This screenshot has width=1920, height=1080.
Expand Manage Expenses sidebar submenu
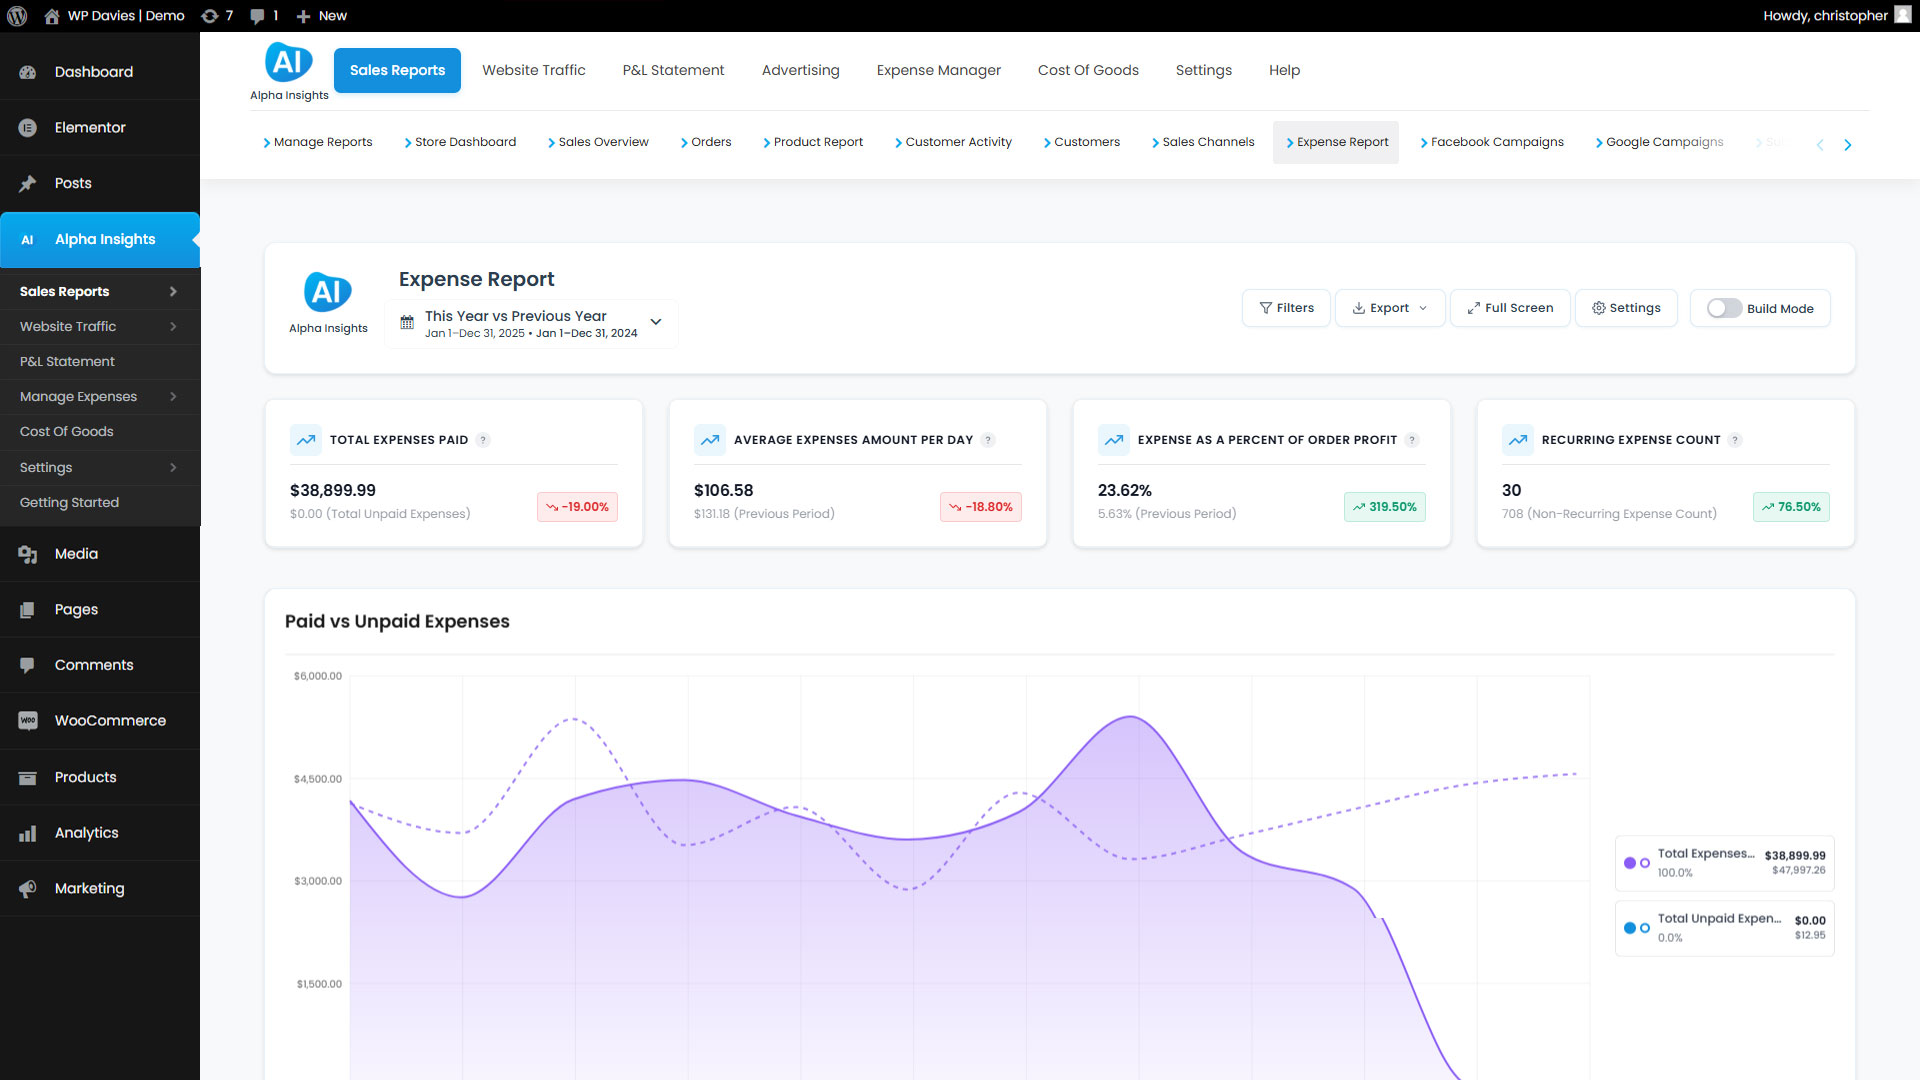(x=173, y=397)
